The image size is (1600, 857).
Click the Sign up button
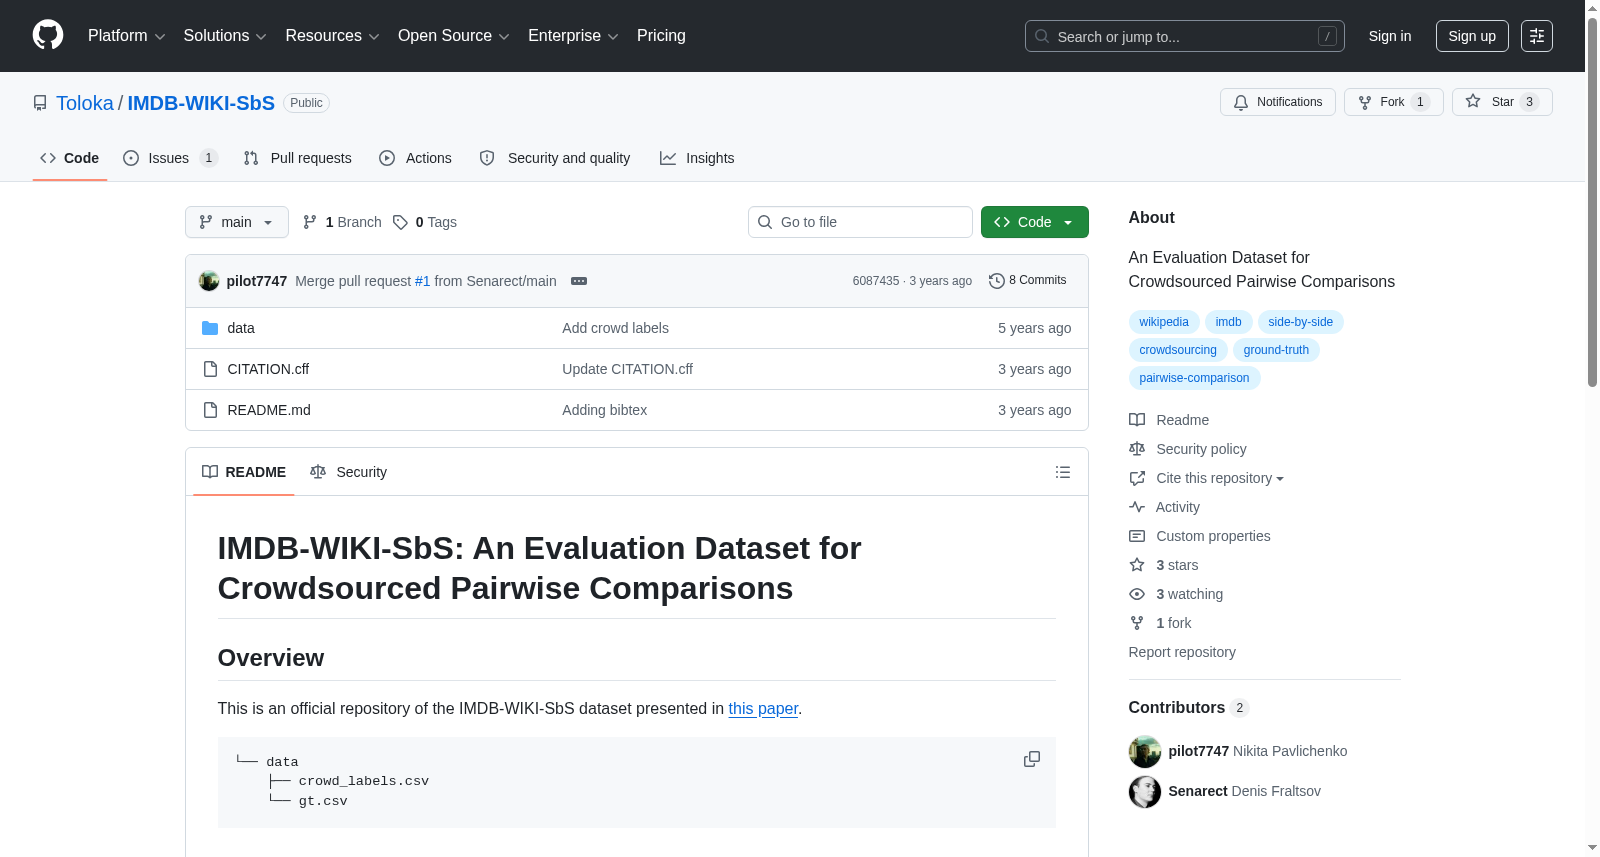coord(1472,36)
